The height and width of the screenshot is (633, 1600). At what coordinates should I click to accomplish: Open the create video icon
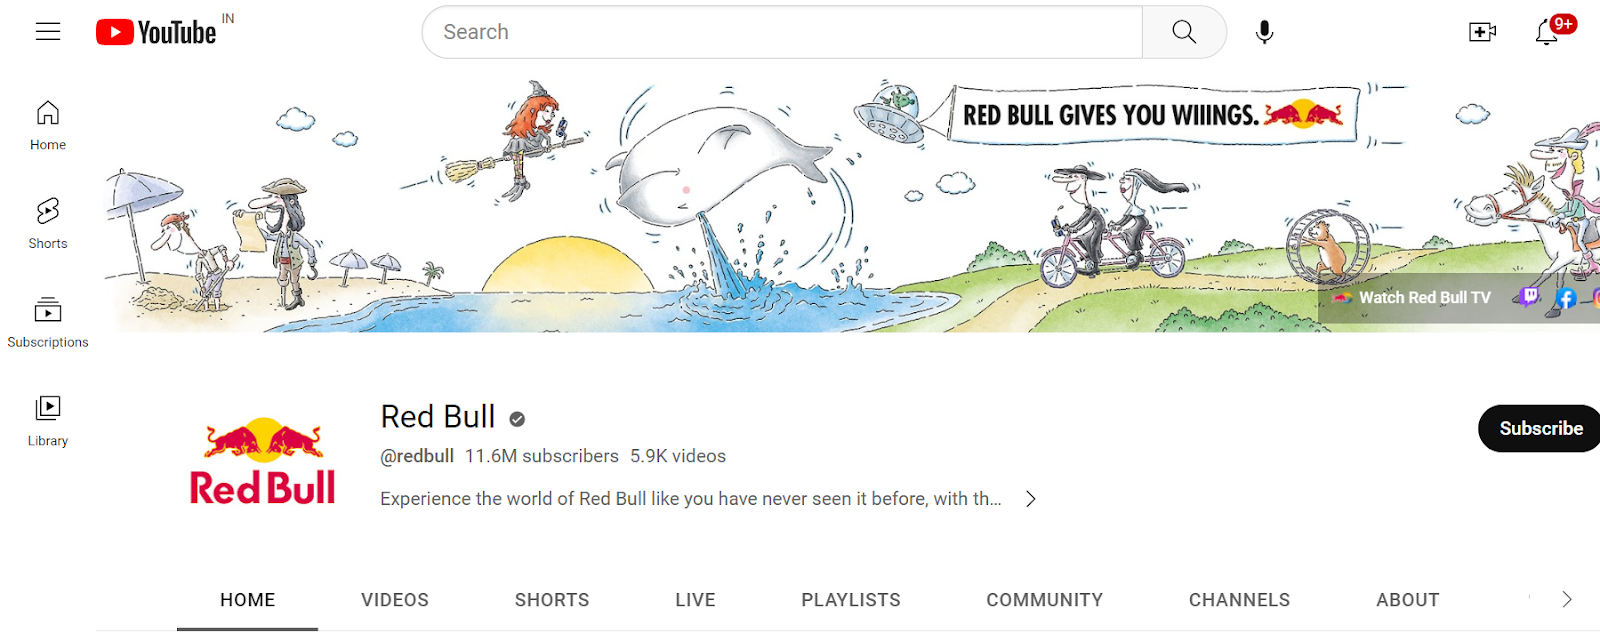(x=1482, y=32)
